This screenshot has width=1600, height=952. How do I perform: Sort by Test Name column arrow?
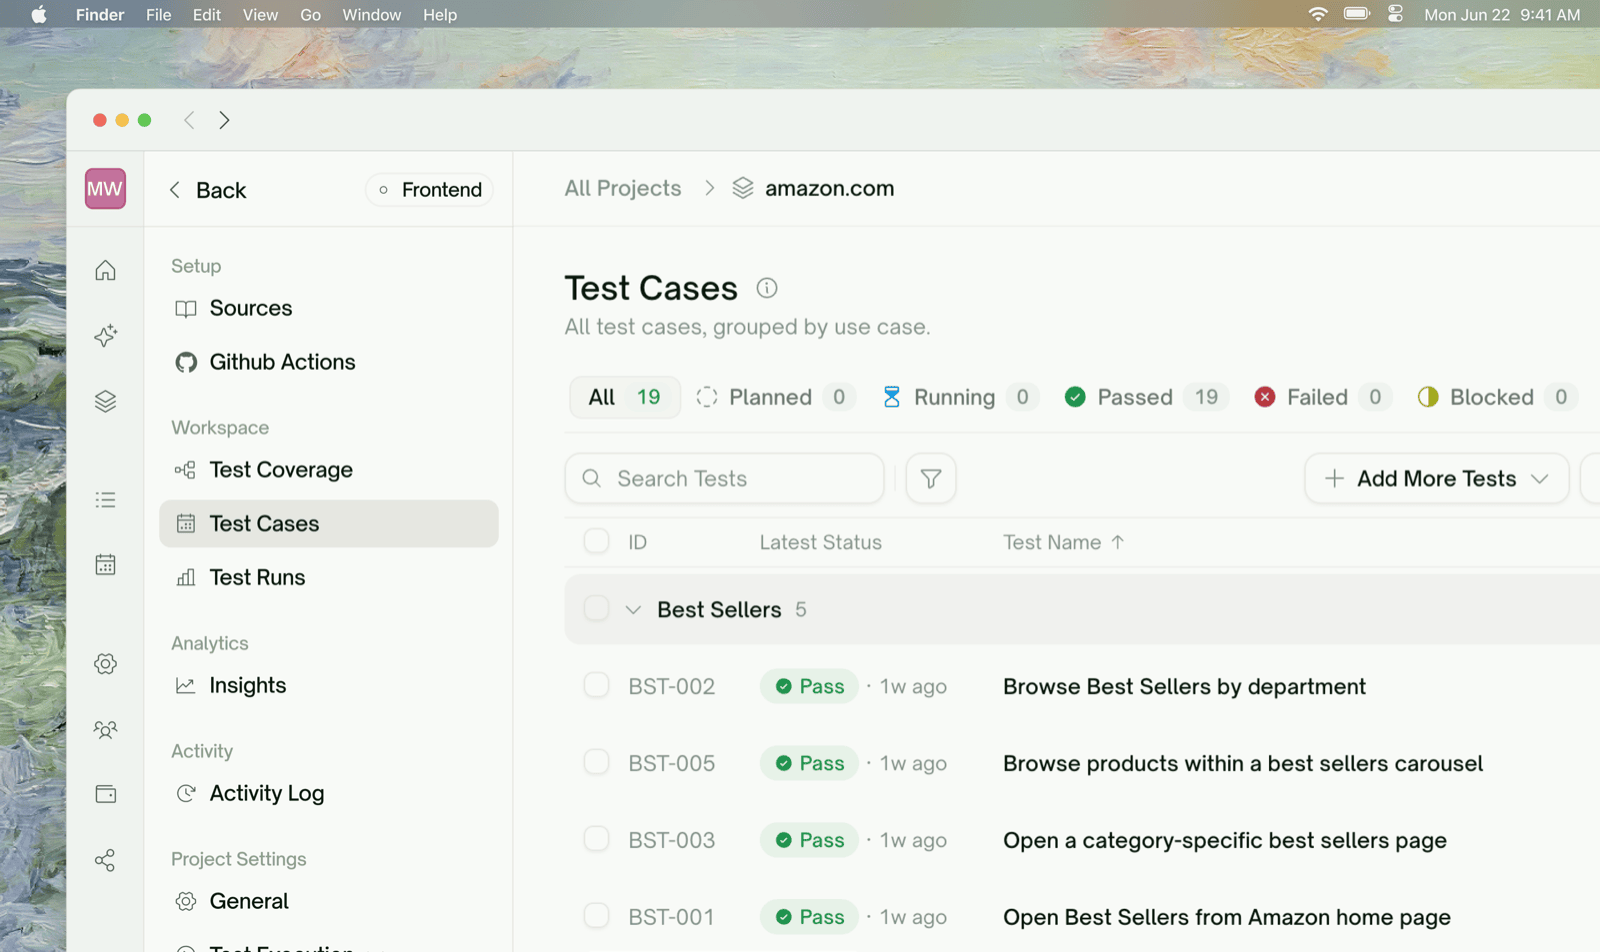click(x=1118, y=542)
